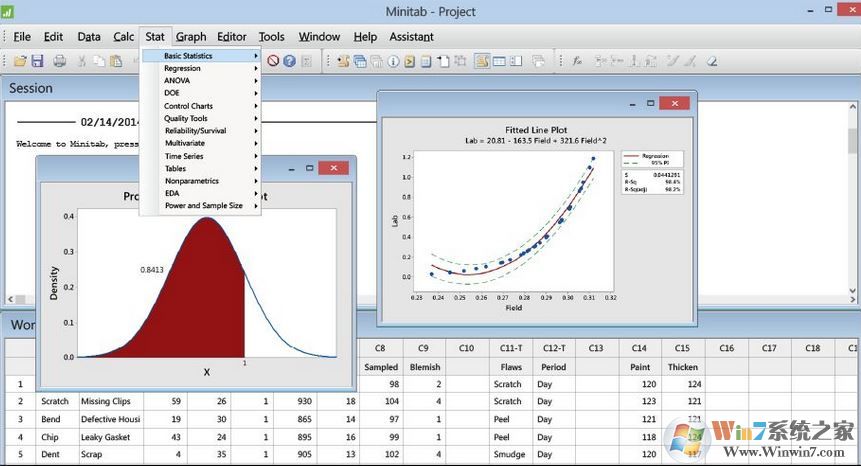Open Power and Sample Size submenu
The height and width of the screenshot is (466, 861).
(x=201, y=206)
